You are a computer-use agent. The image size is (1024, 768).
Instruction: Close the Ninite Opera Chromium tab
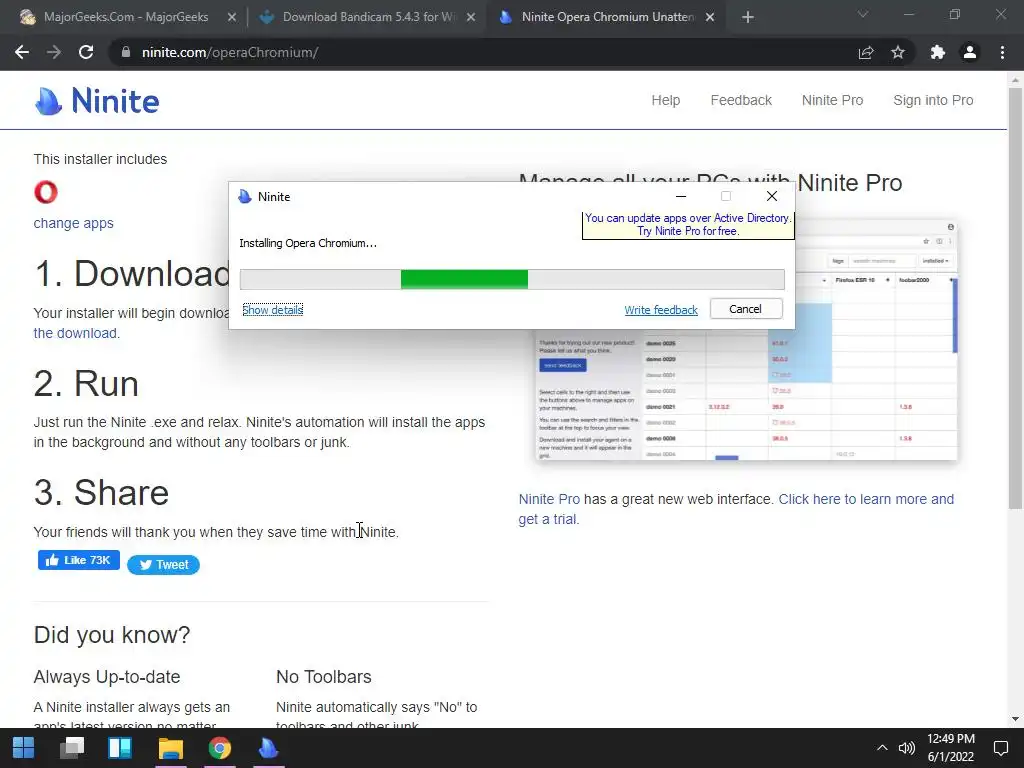[710, 18]
